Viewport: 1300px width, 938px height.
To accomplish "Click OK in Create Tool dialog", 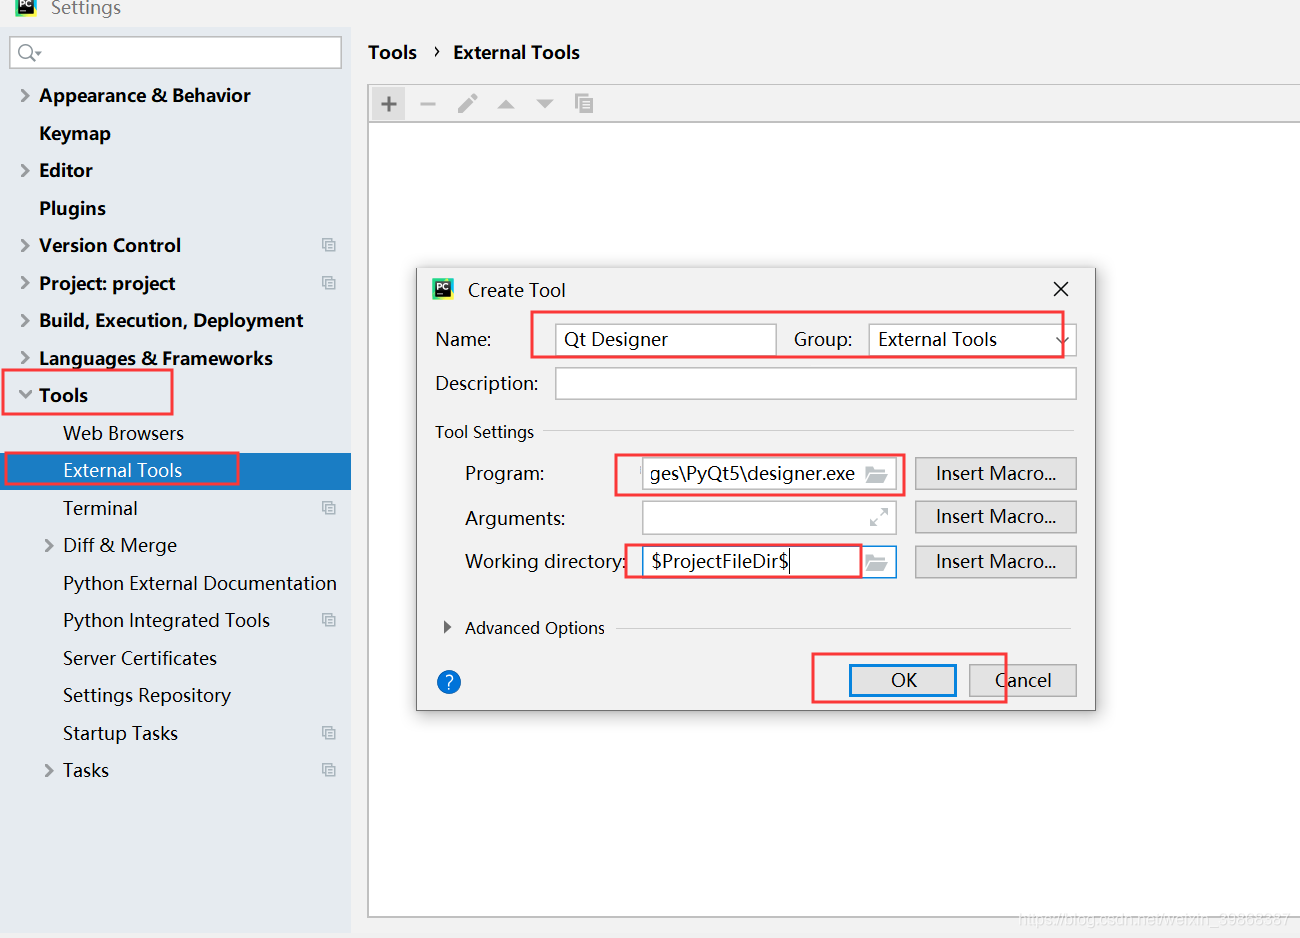I will coord(903,680).
